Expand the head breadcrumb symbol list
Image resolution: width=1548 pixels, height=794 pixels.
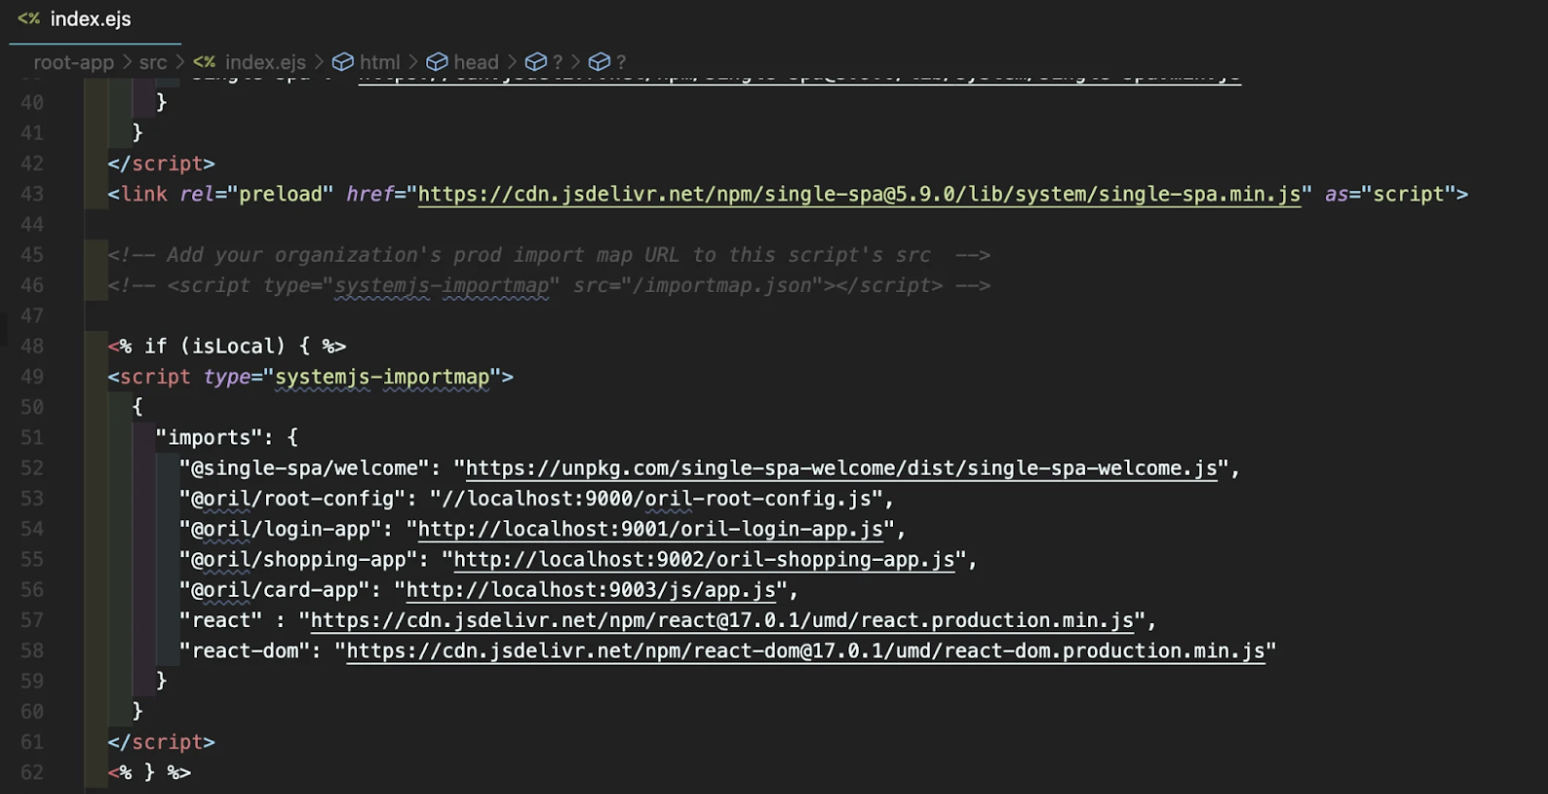[x=475, y=62]
